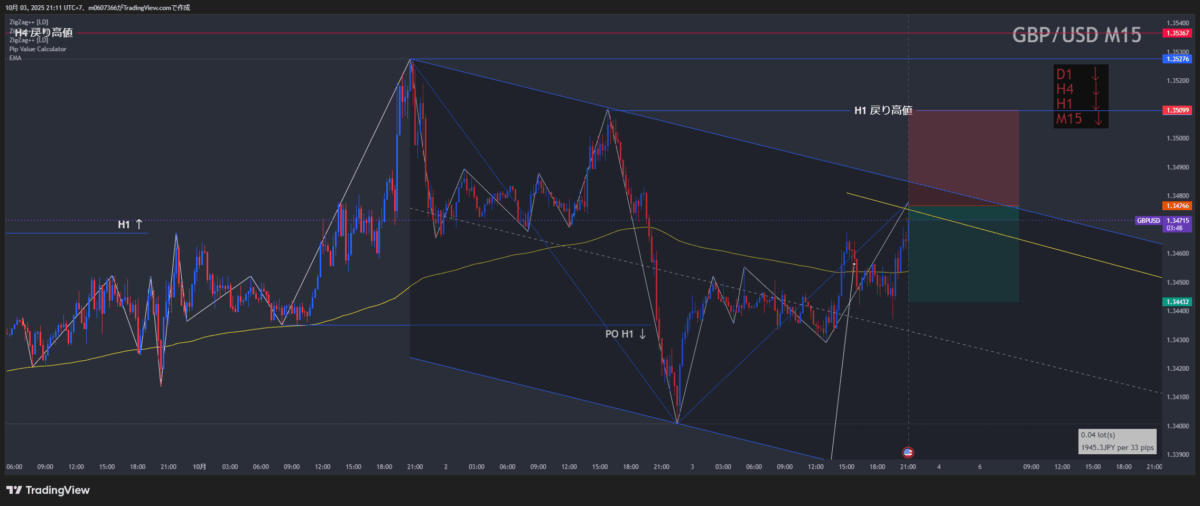Click the TradingView logo in bottom-left corner
Image resolution: width=1200 pixels, height=506 pixels.
point(48,490)
